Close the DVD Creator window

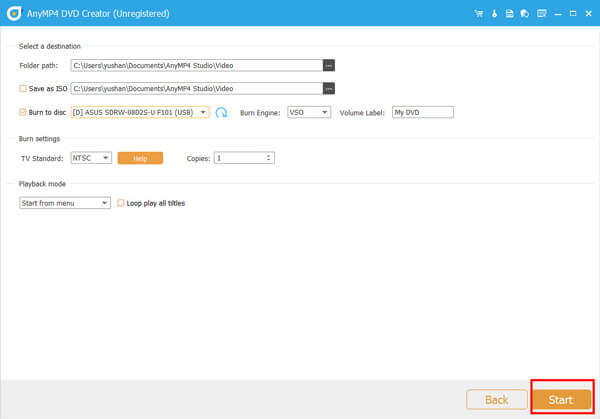[x=589, y=13]
